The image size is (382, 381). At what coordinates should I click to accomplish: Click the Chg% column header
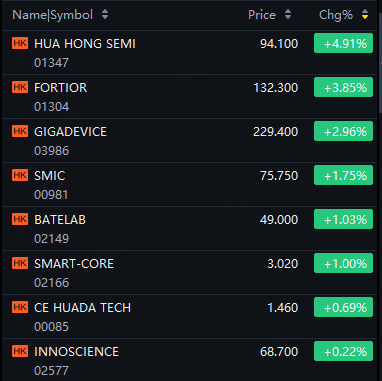[336, 15]
